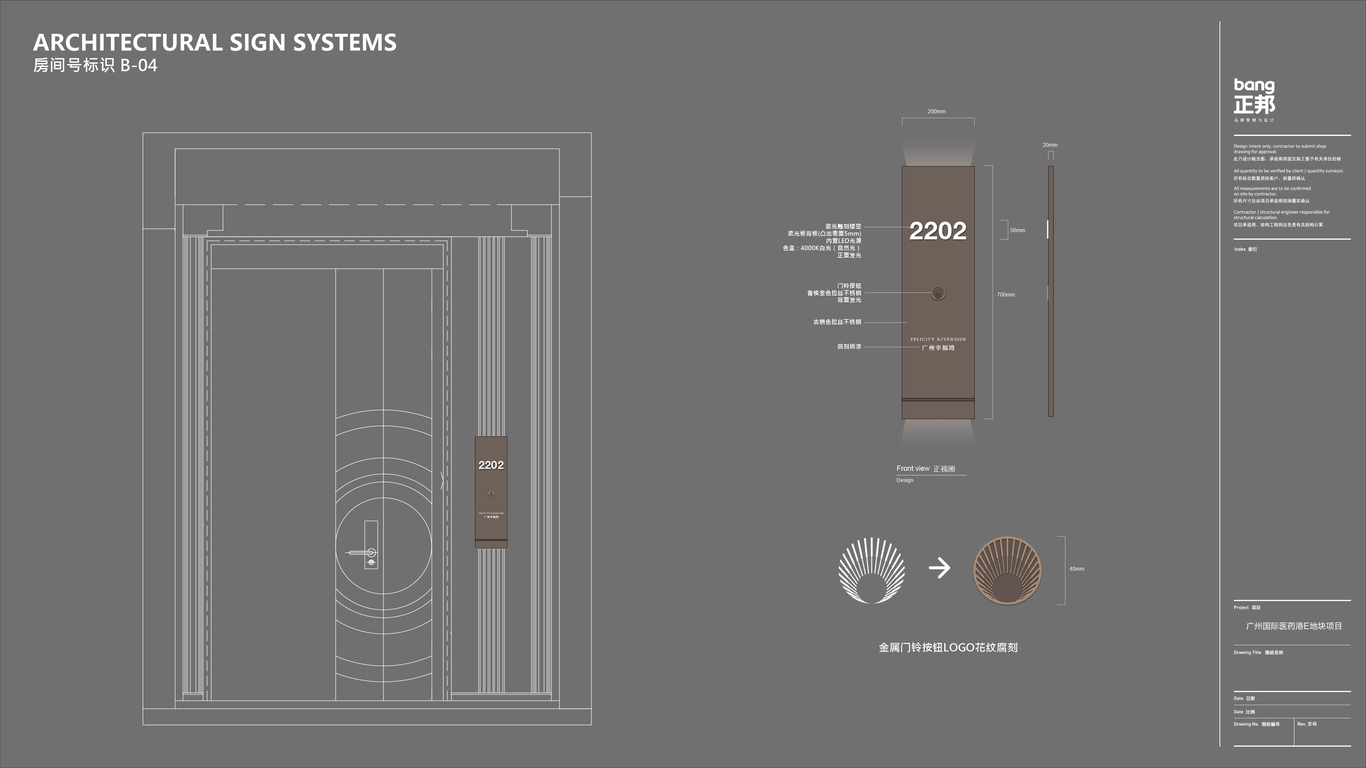Click the Design label under Front view
Screen dimensions: 1366x768
coord(905,480)
